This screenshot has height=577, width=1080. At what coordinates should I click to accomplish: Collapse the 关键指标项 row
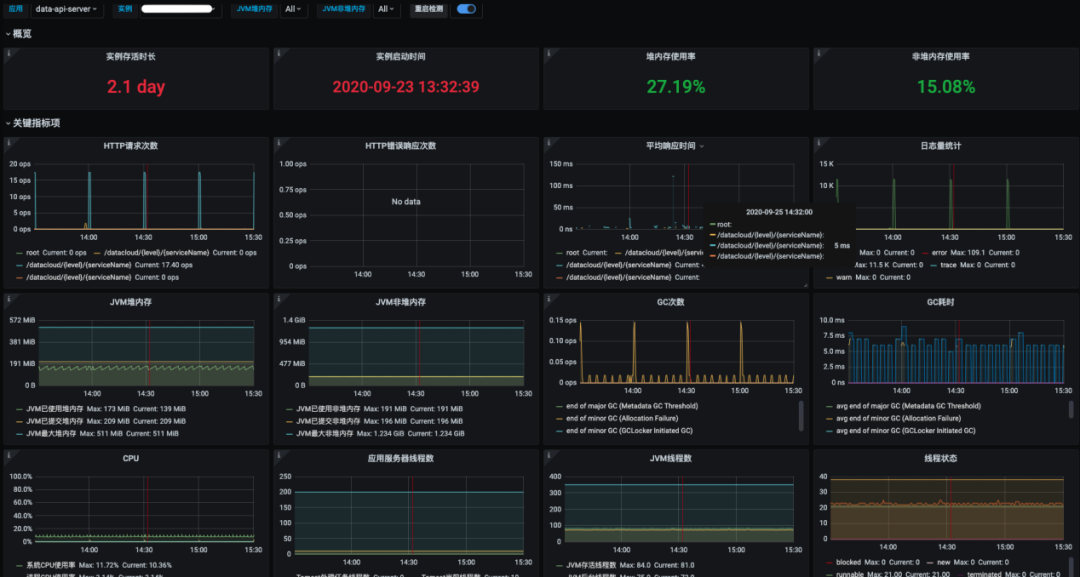[x=32, y=123]
